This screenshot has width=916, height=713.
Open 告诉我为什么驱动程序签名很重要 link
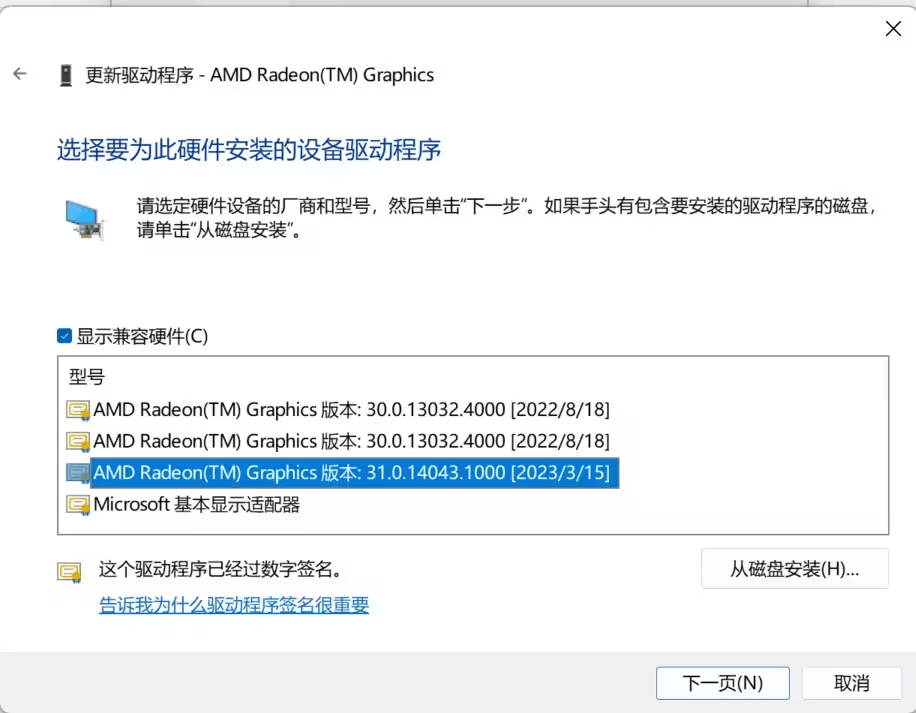(234, 604)
